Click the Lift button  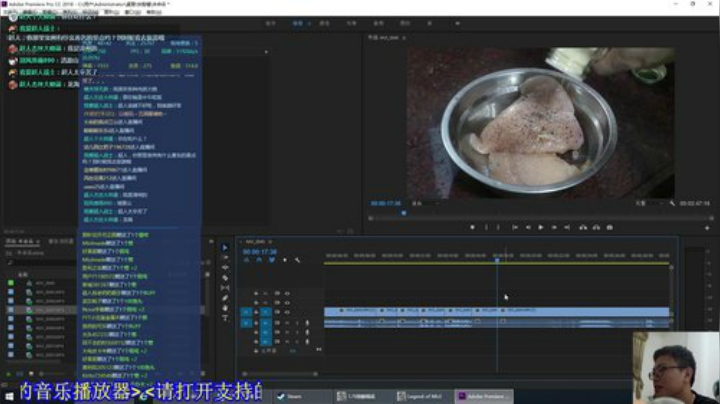(583, 227)
